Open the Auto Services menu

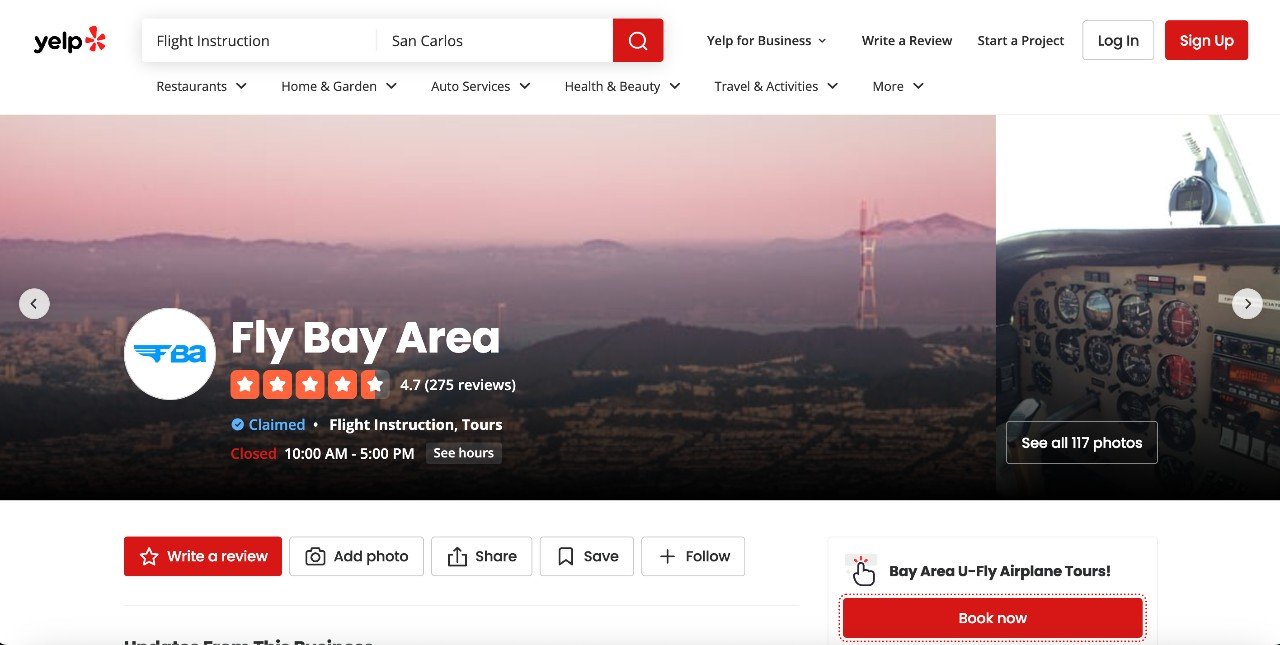click(481, 86)
